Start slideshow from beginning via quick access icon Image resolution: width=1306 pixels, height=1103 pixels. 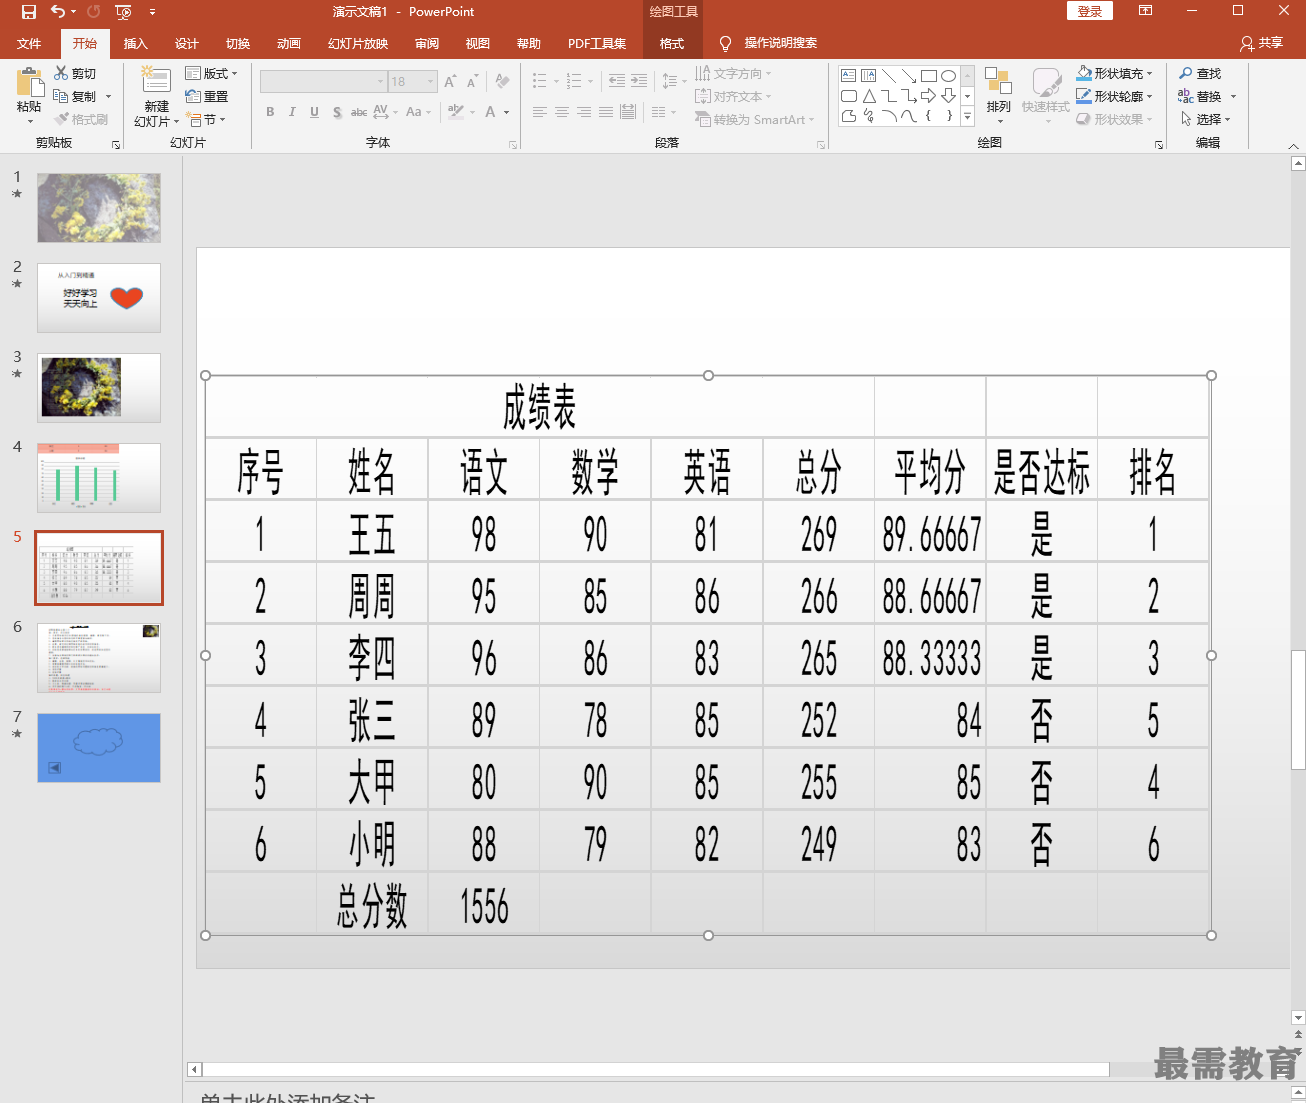[123, 12]
